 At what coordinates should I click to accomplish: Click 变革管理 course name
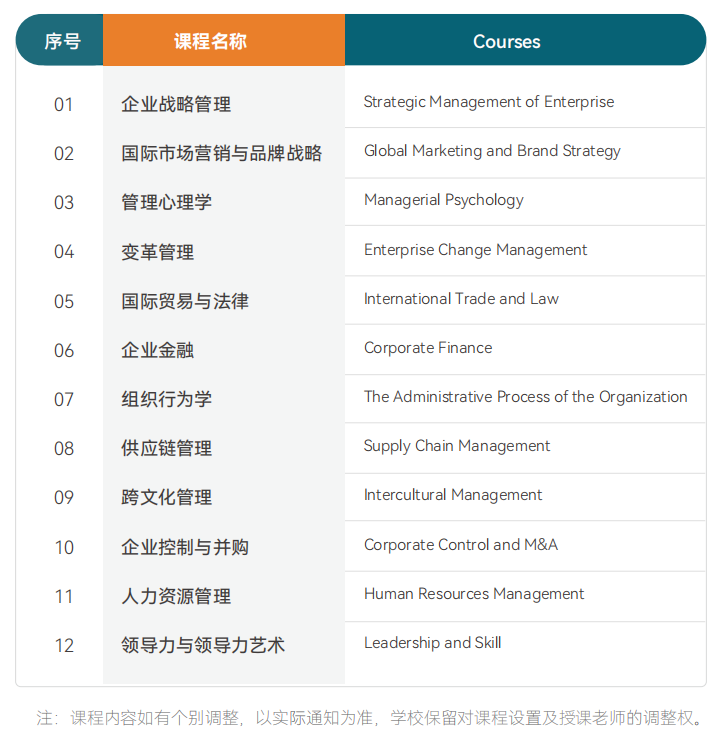coord(157,252)
